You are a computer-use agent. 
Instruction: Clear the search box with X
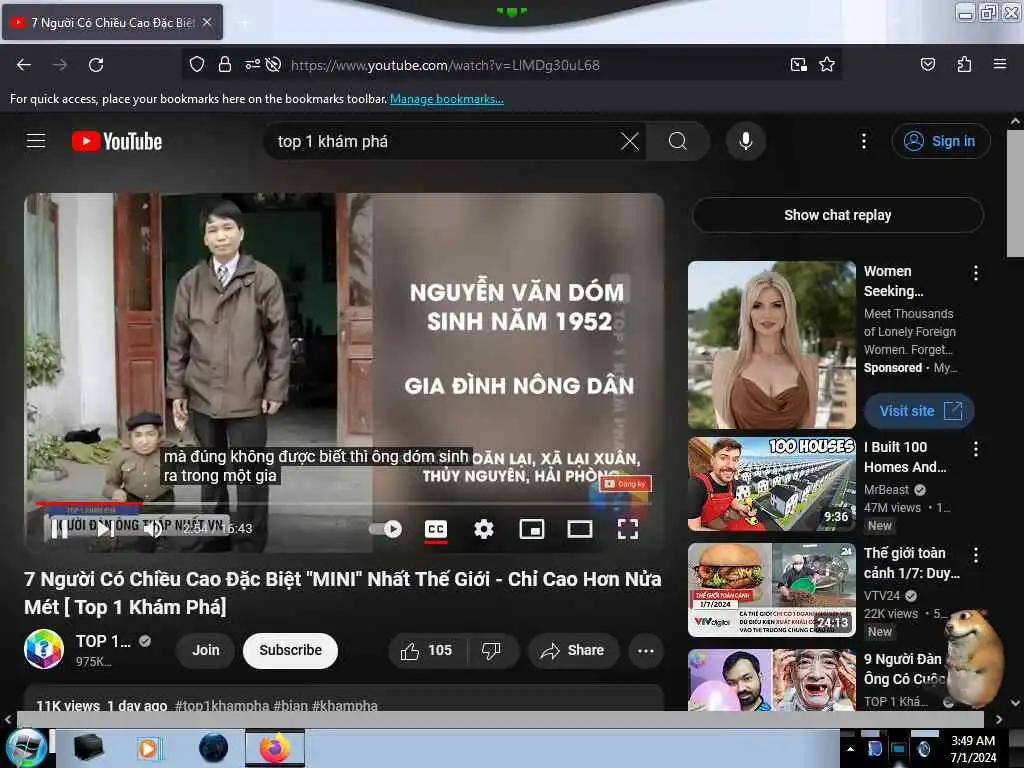pos(630,141)
